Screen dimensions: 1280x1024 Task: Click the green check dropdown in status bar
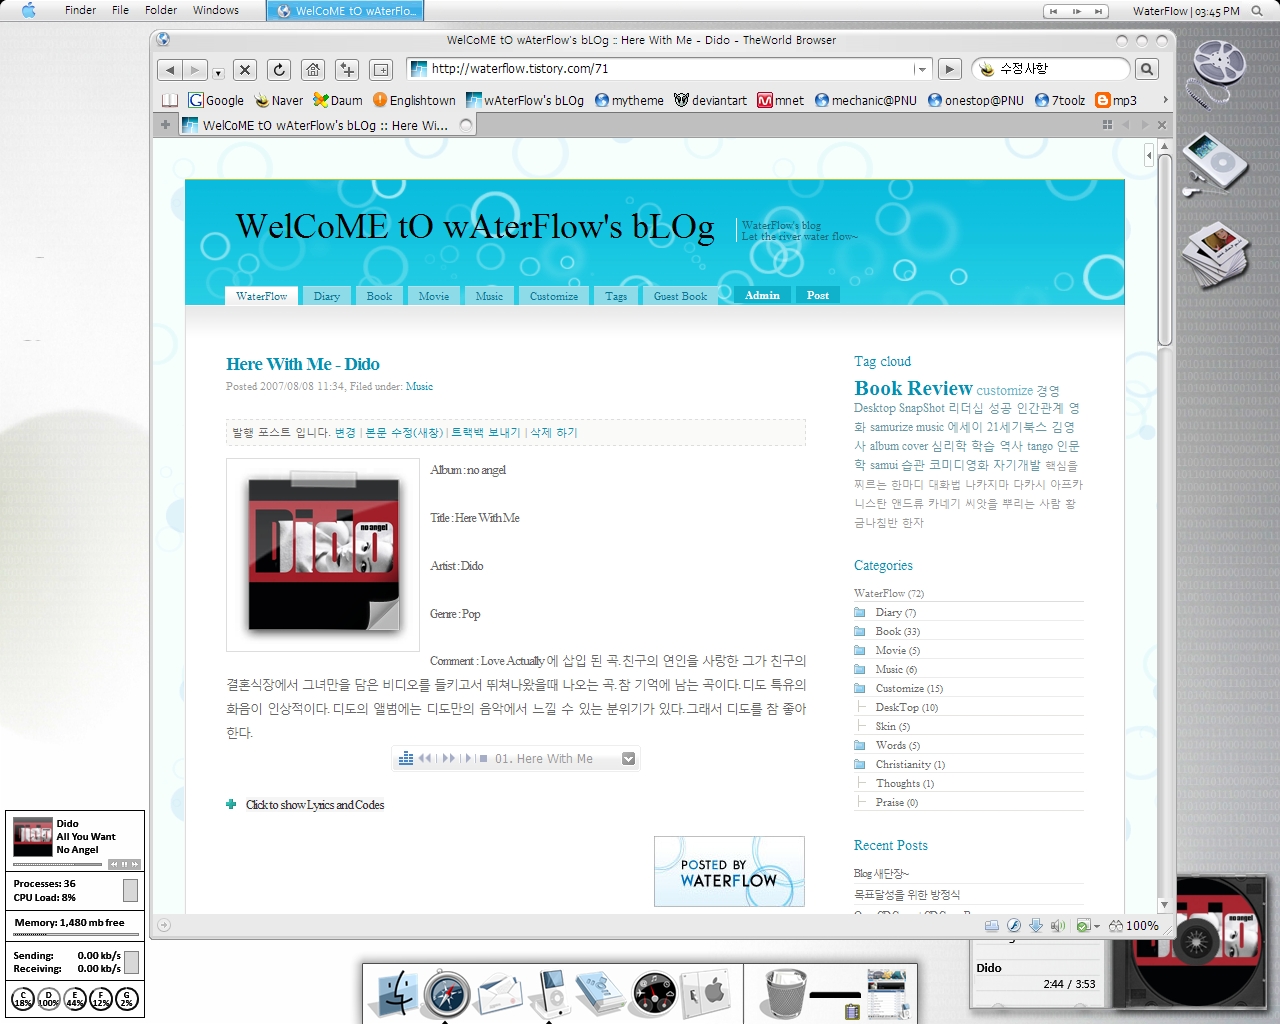click(x=1087, y=926)
